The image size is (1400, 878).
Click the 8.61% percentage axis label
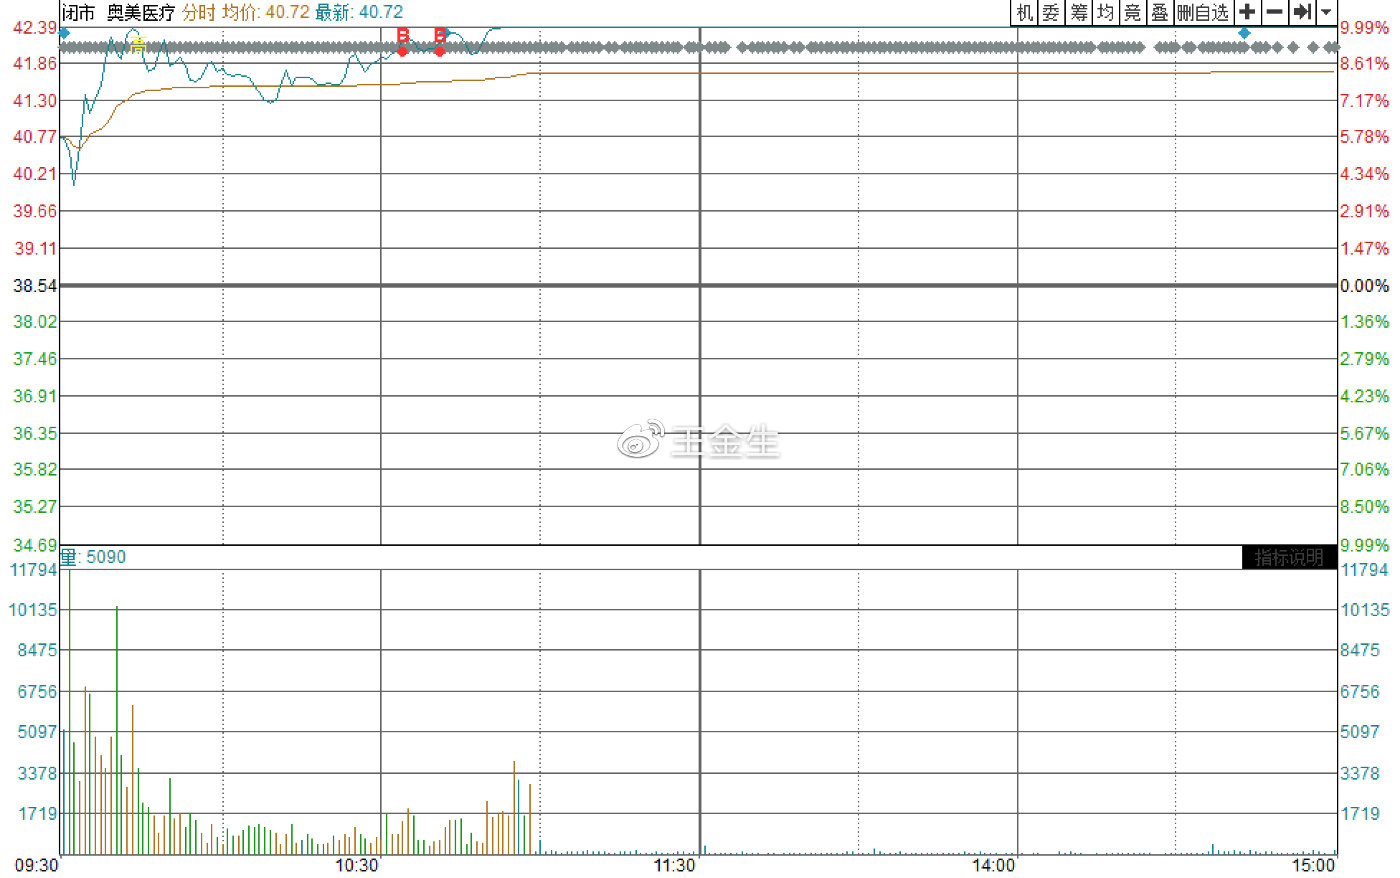pyautogui.click(x=1365, y=64)
